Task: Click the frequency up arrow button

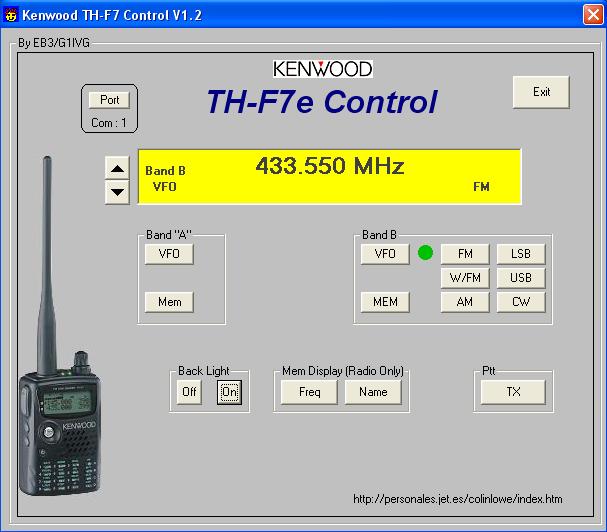Action: 117,167
